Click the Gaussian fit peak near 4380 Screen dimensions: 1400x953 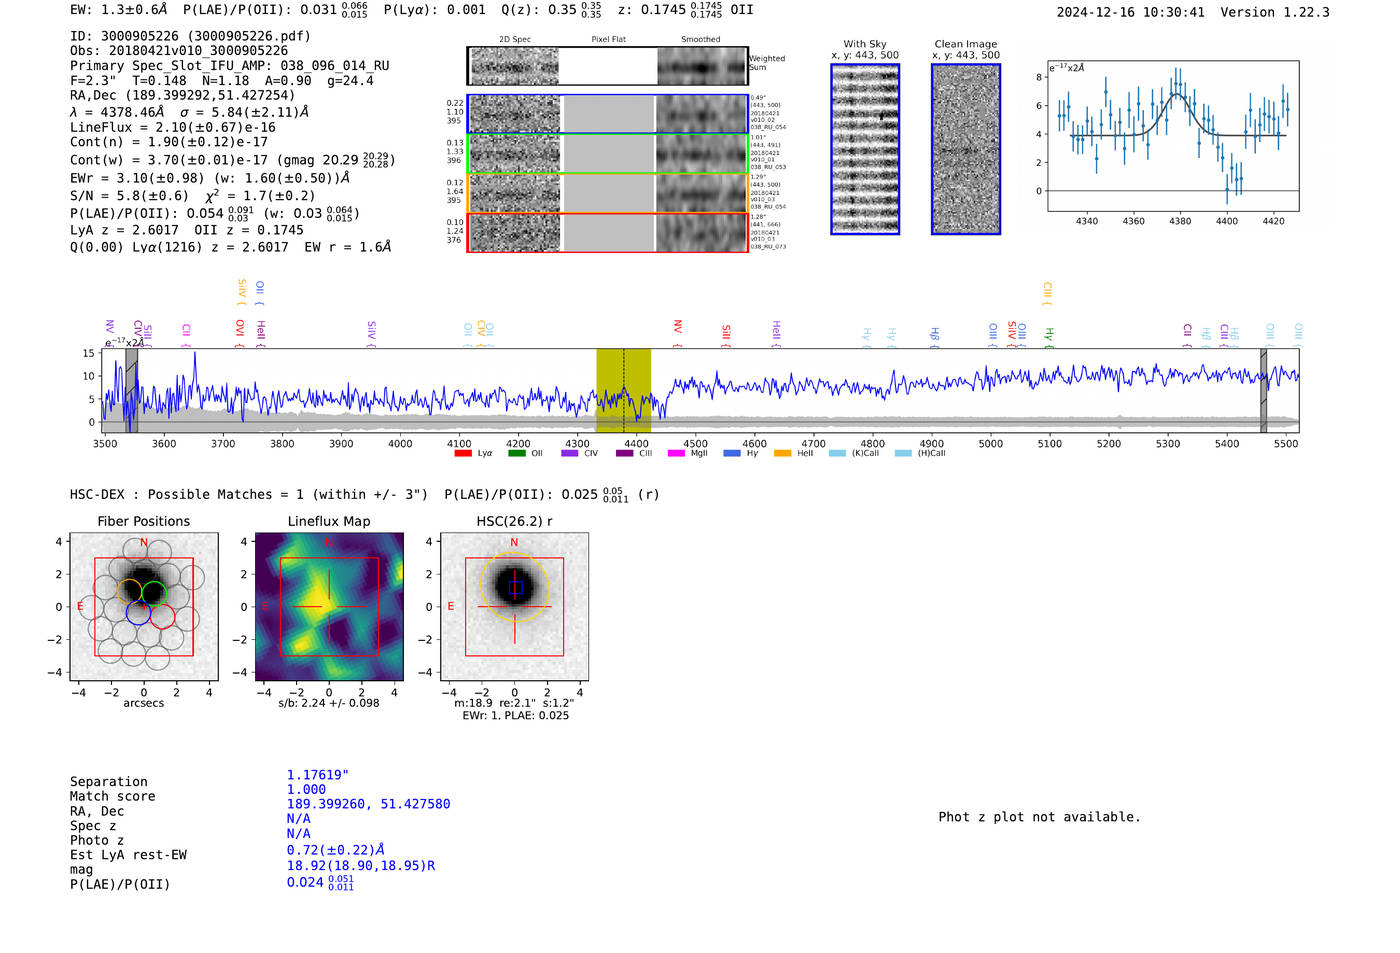(1178, 95)
